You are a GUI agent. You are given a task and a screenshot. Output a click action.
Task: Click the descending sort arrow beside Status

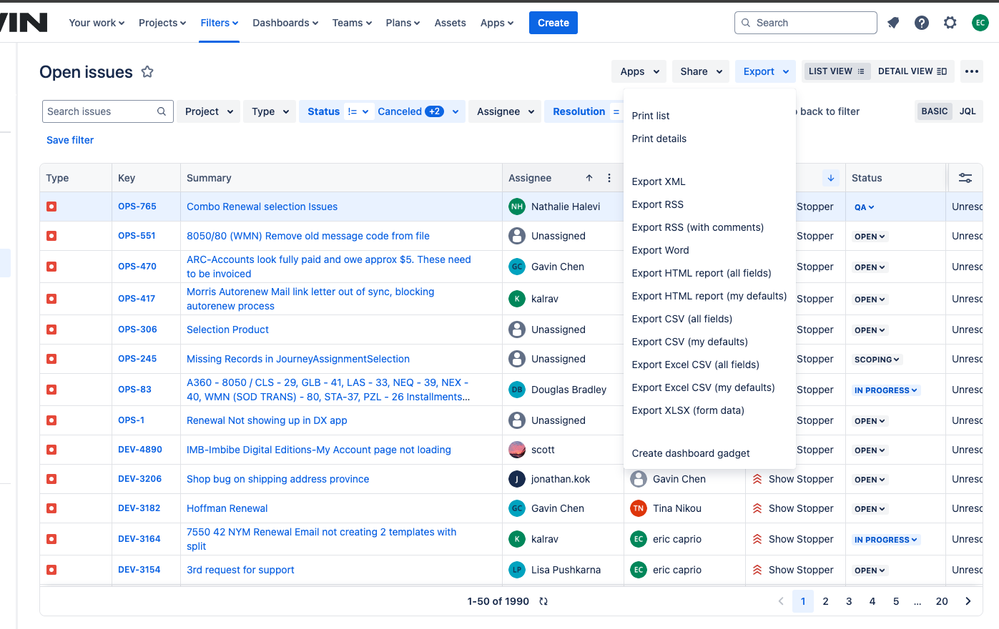pos(831,178)
